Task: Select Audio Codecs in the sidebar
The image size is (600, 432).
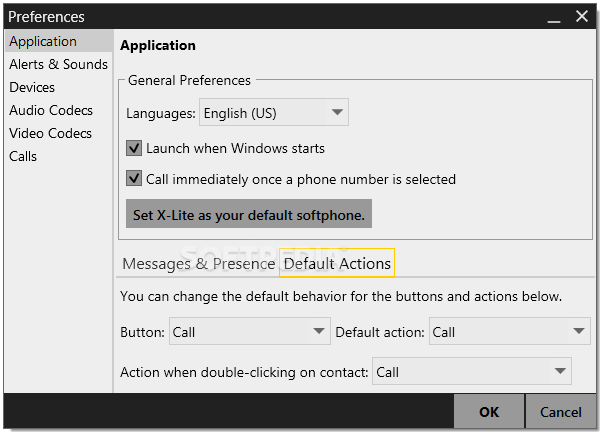Action: [x=59, y=110]
